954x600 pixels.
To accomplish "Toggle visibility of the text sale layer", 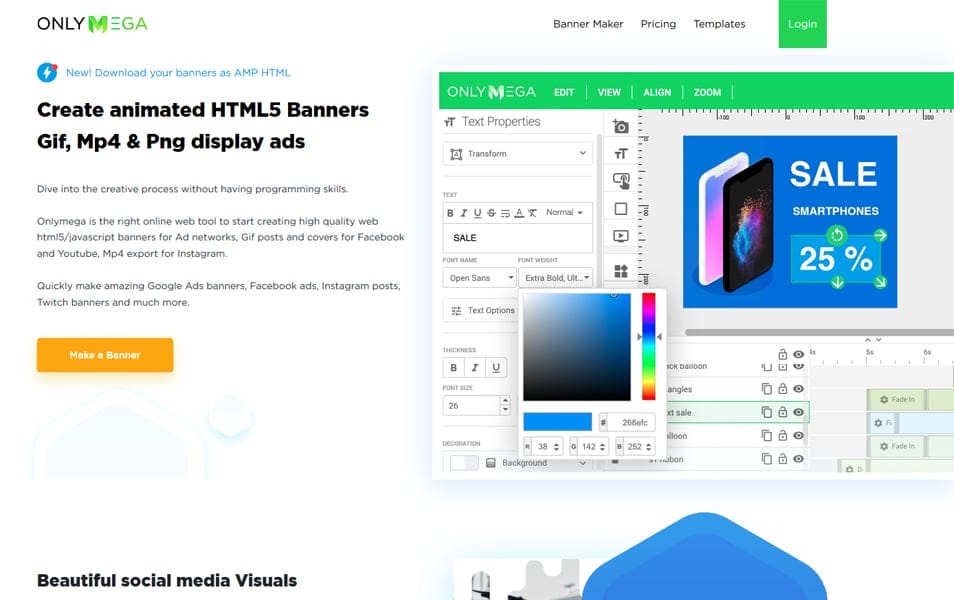I will 798,412.
